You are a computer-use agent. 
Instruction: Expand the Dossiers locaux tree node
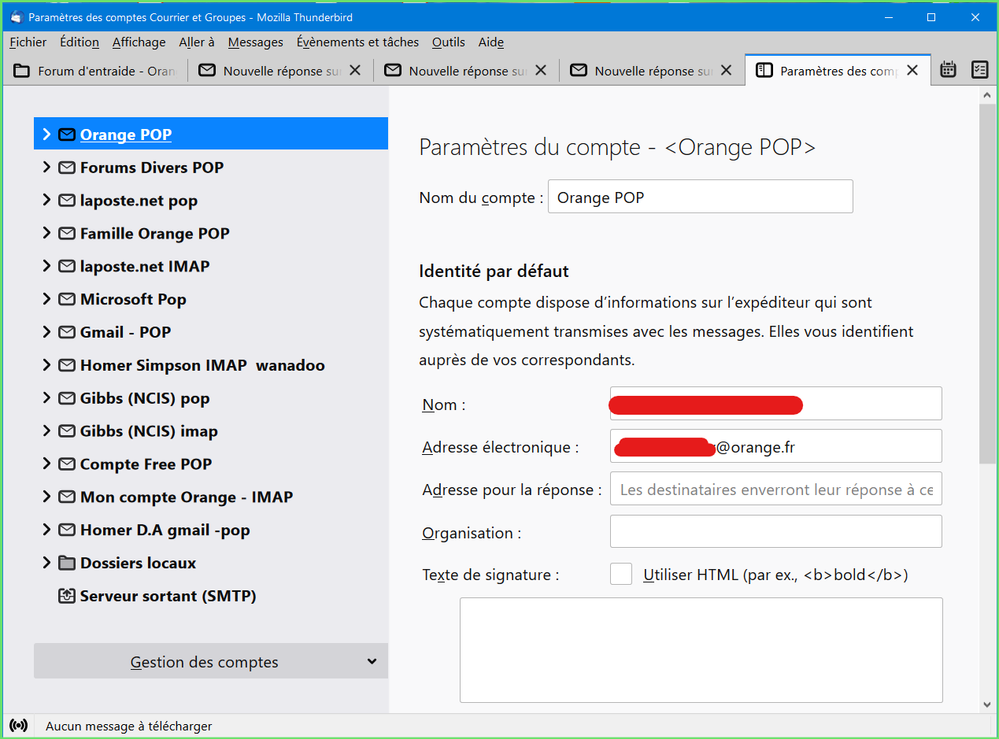(47, 563)
